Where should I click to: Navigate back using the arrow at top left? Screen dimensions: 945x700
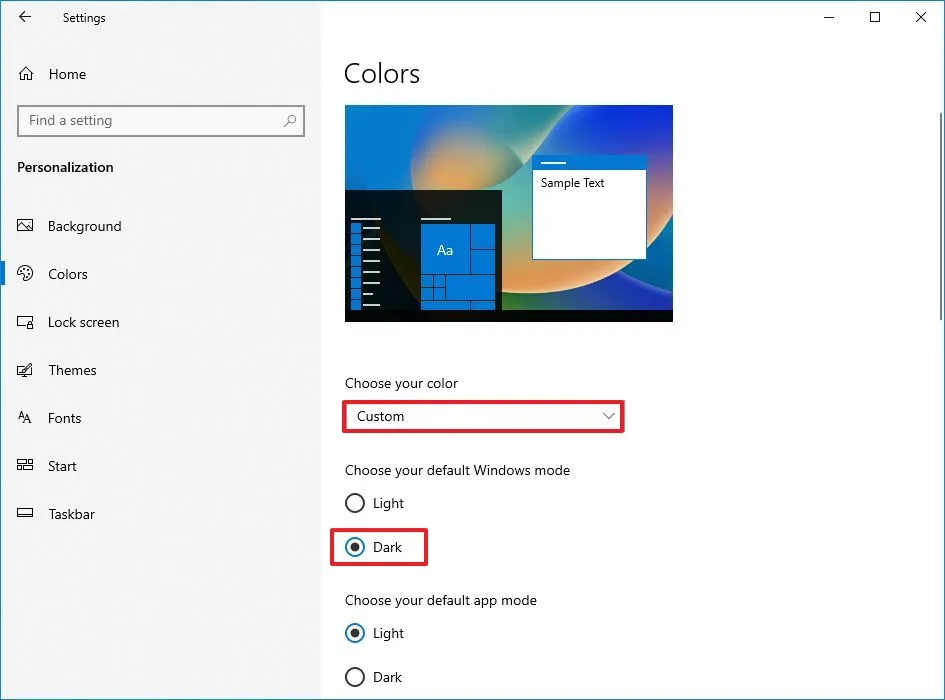[x=24, y=17]
